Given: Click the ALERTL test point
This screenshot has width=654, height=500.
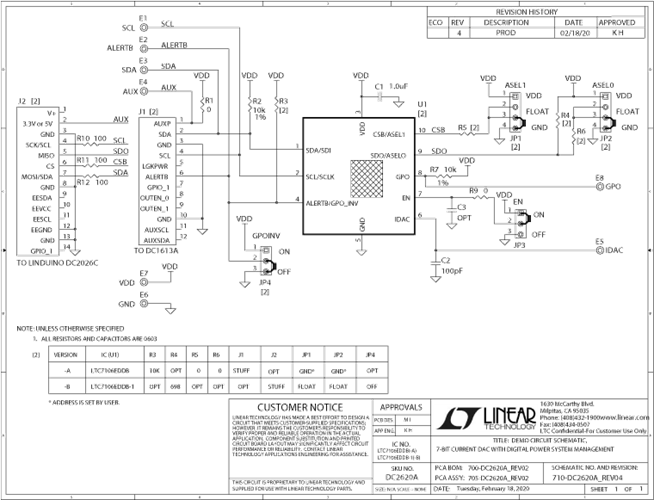Looking at the screenshot, I should [x=143, y=47].
